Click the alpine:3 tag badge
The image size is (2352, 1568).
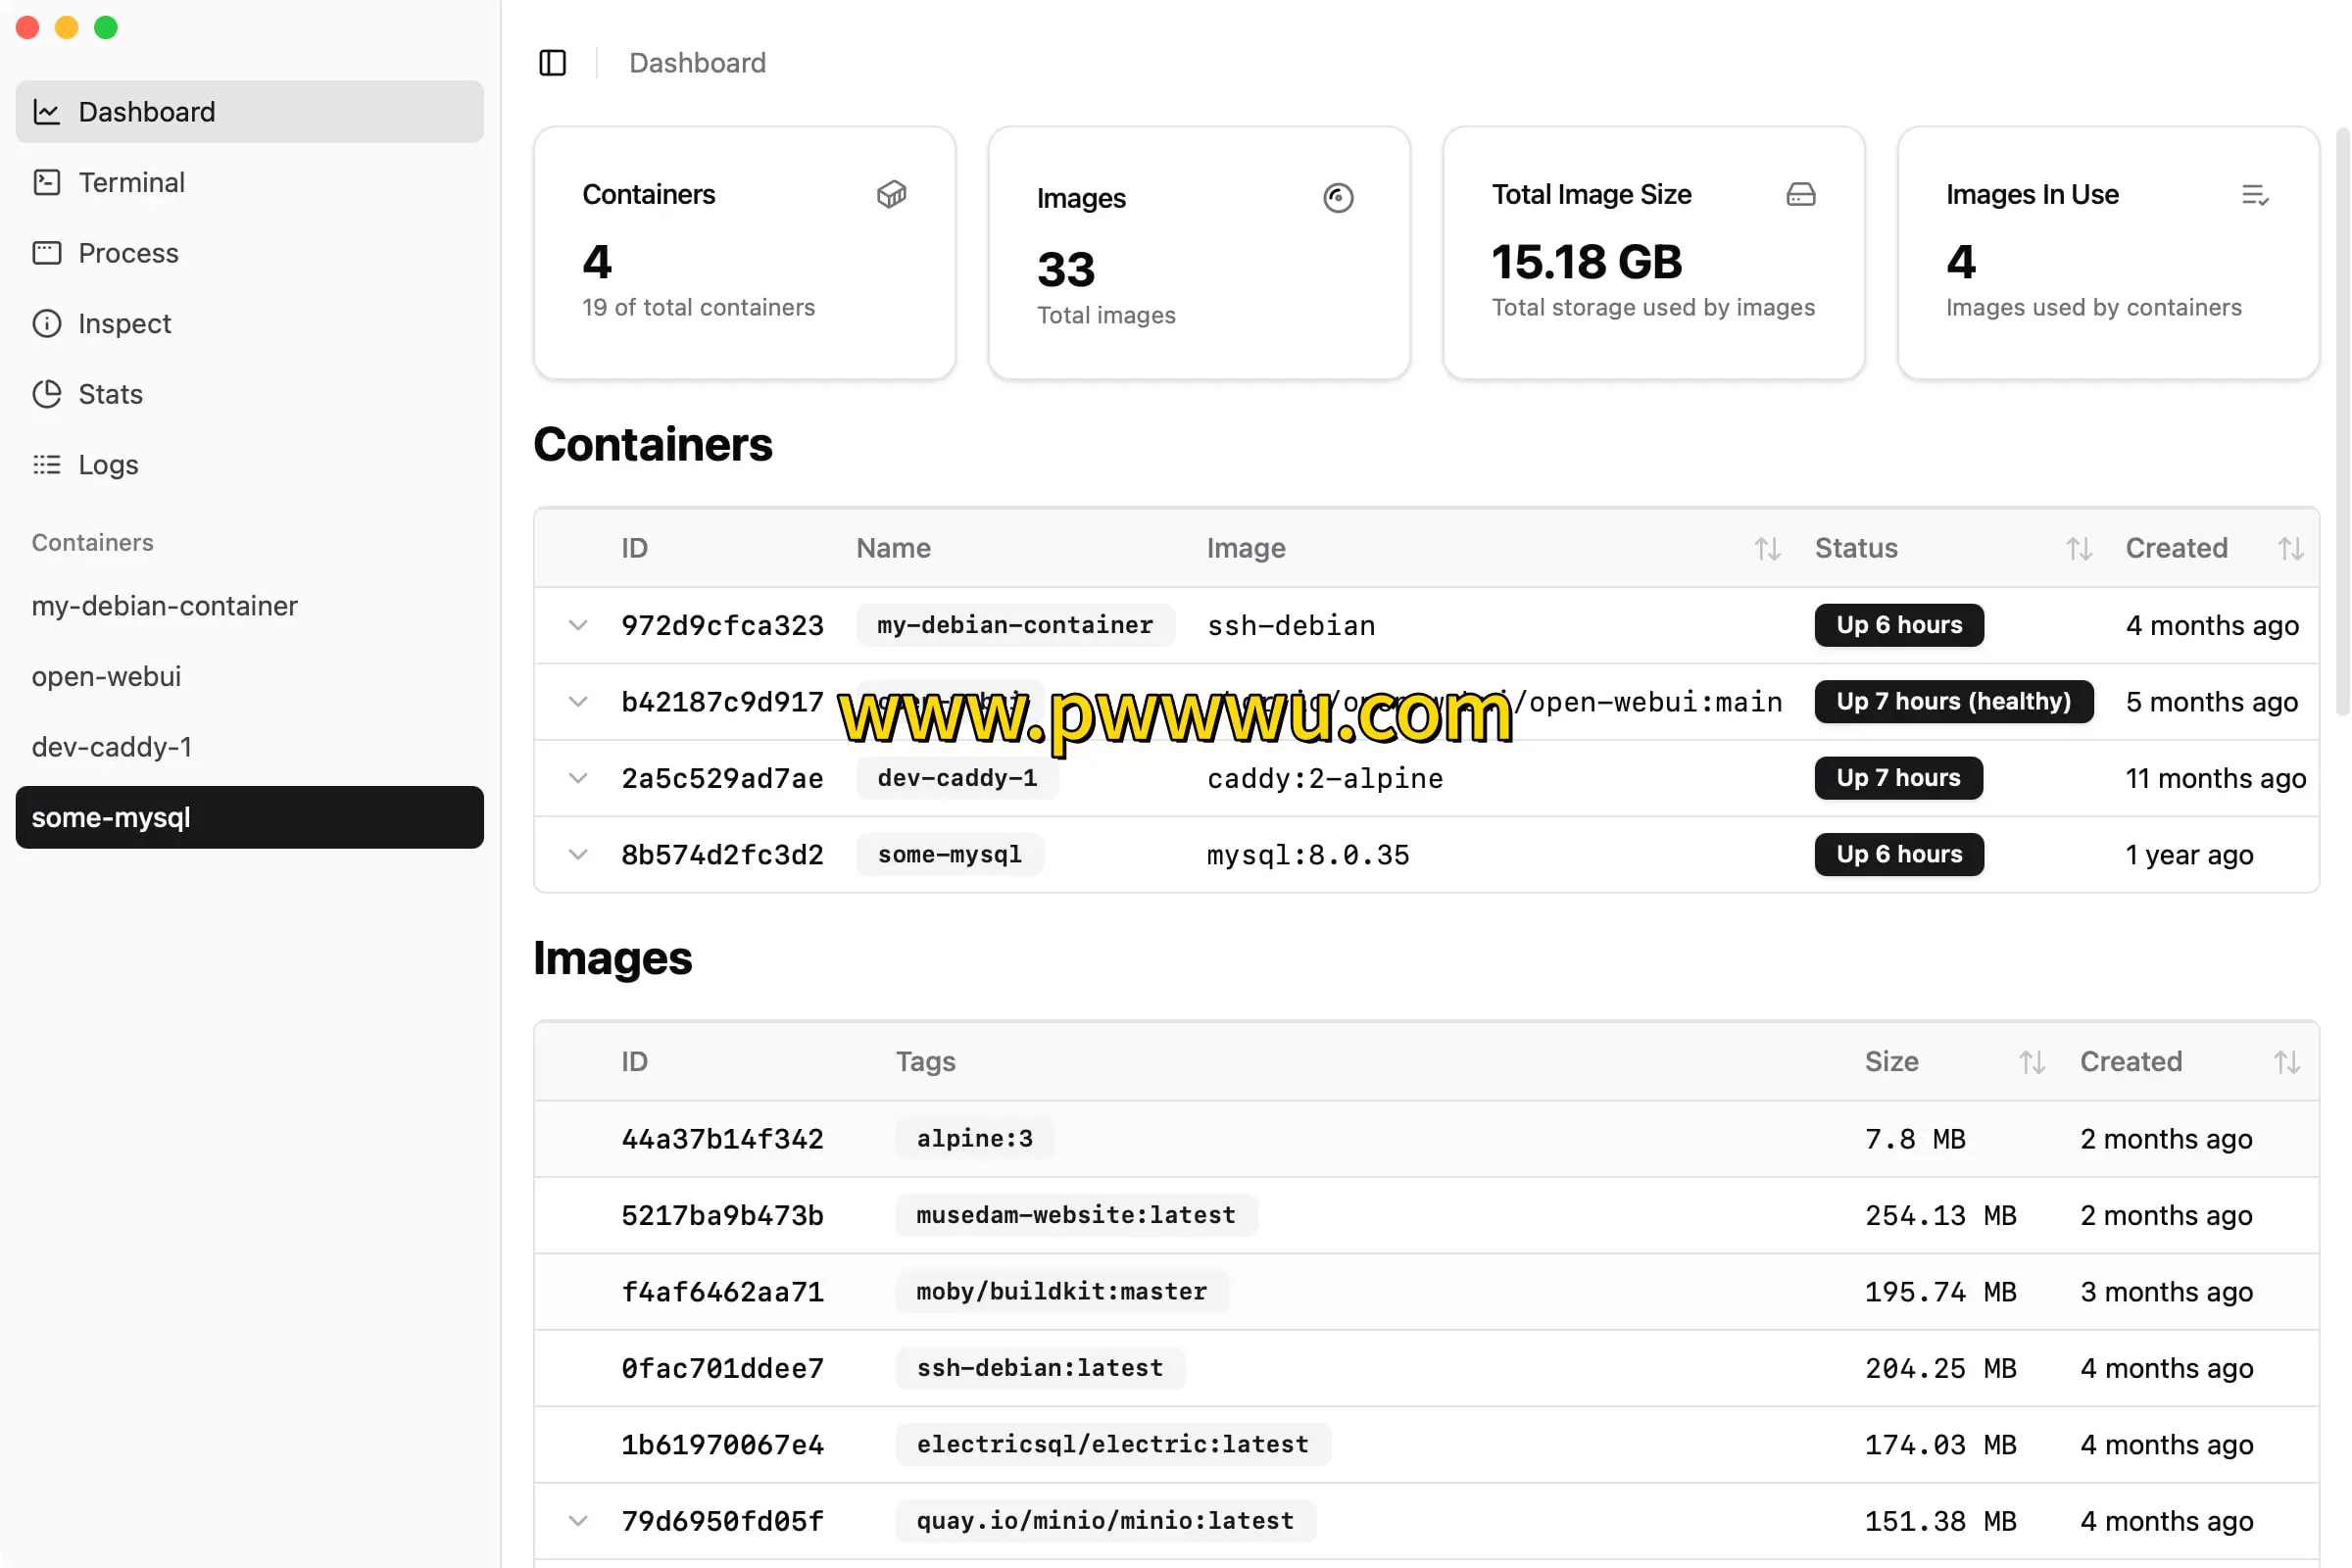point(974,1138)
